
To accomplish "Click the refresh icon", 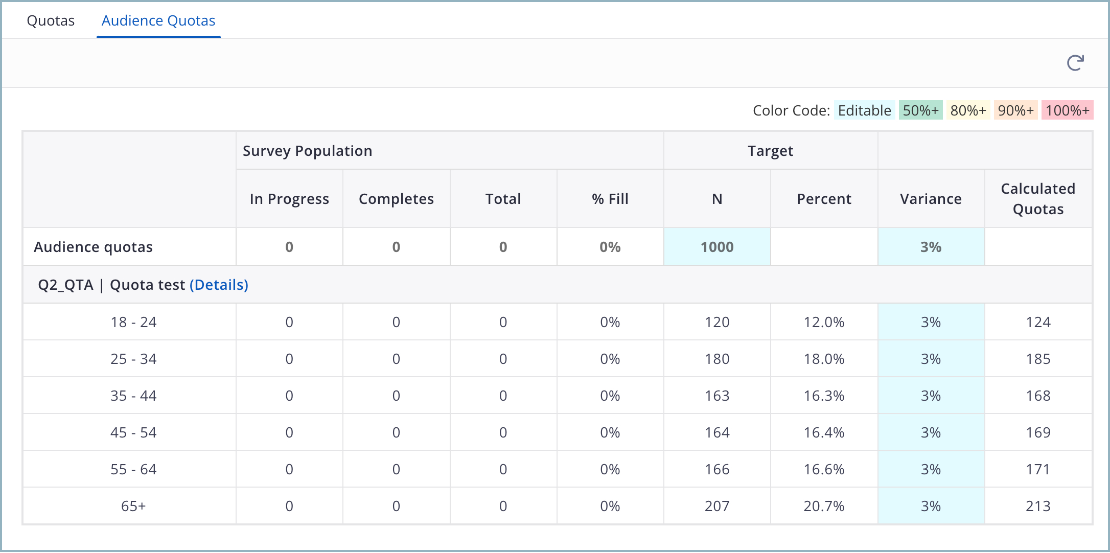I will click(x=1075, y=63).
